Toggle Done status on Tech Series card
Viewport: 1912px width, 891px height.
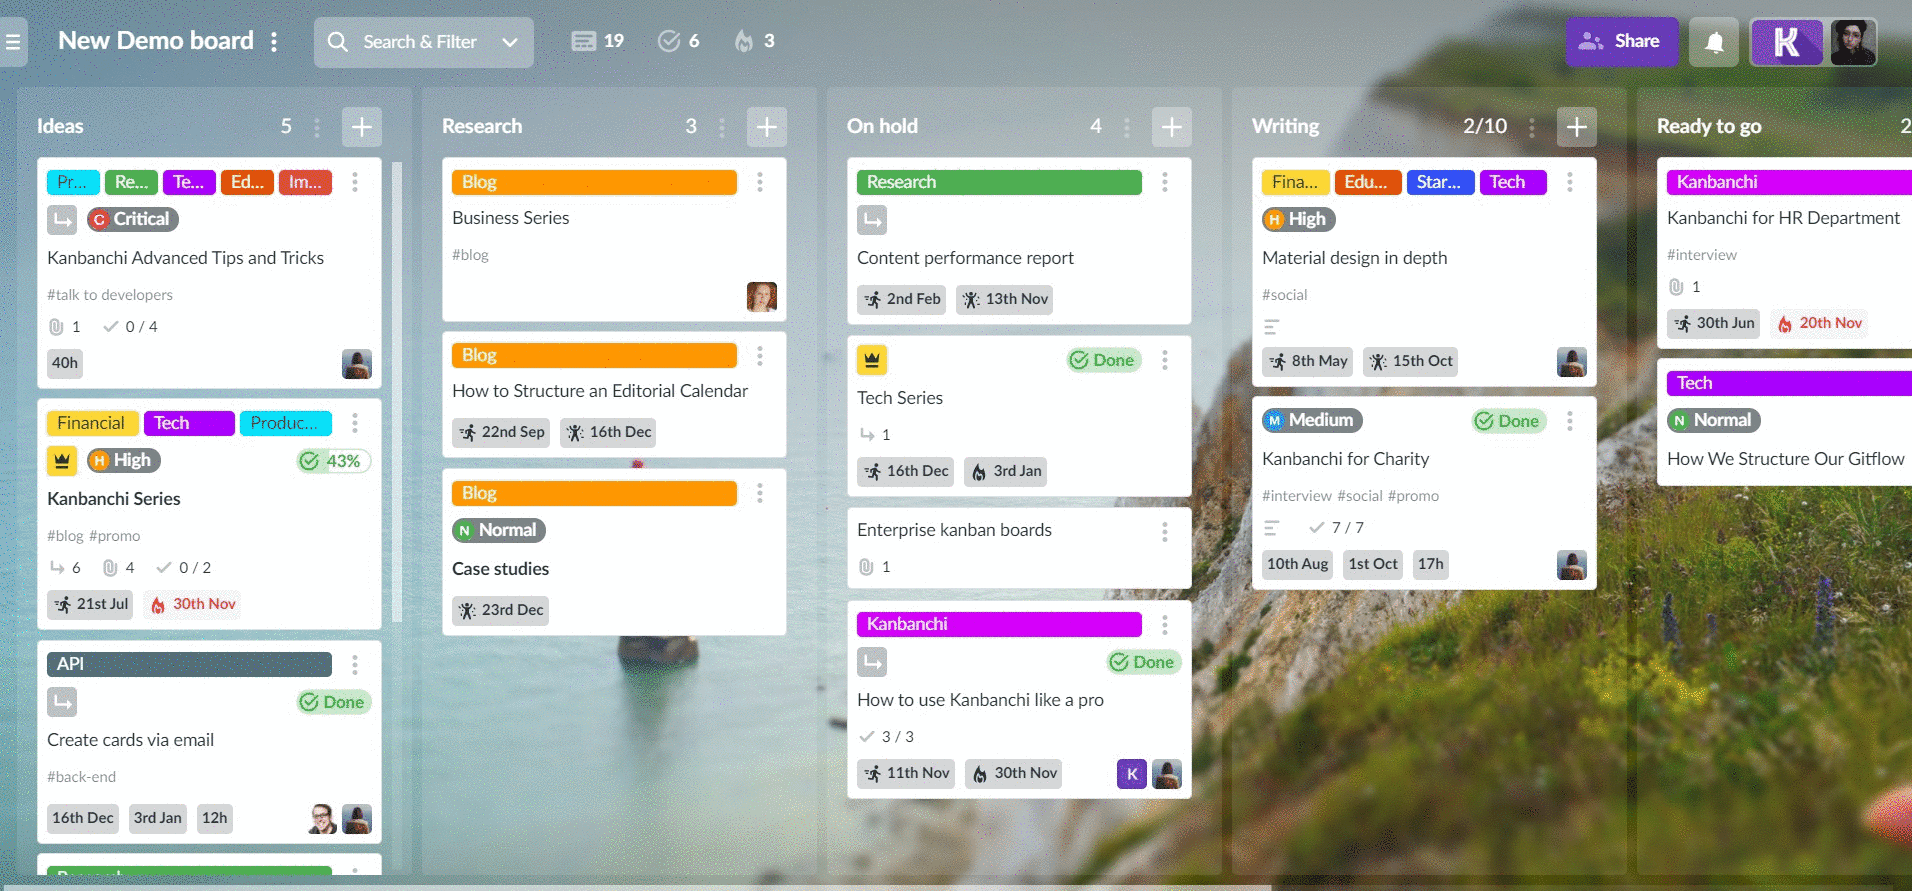(x=1103, y=360)
